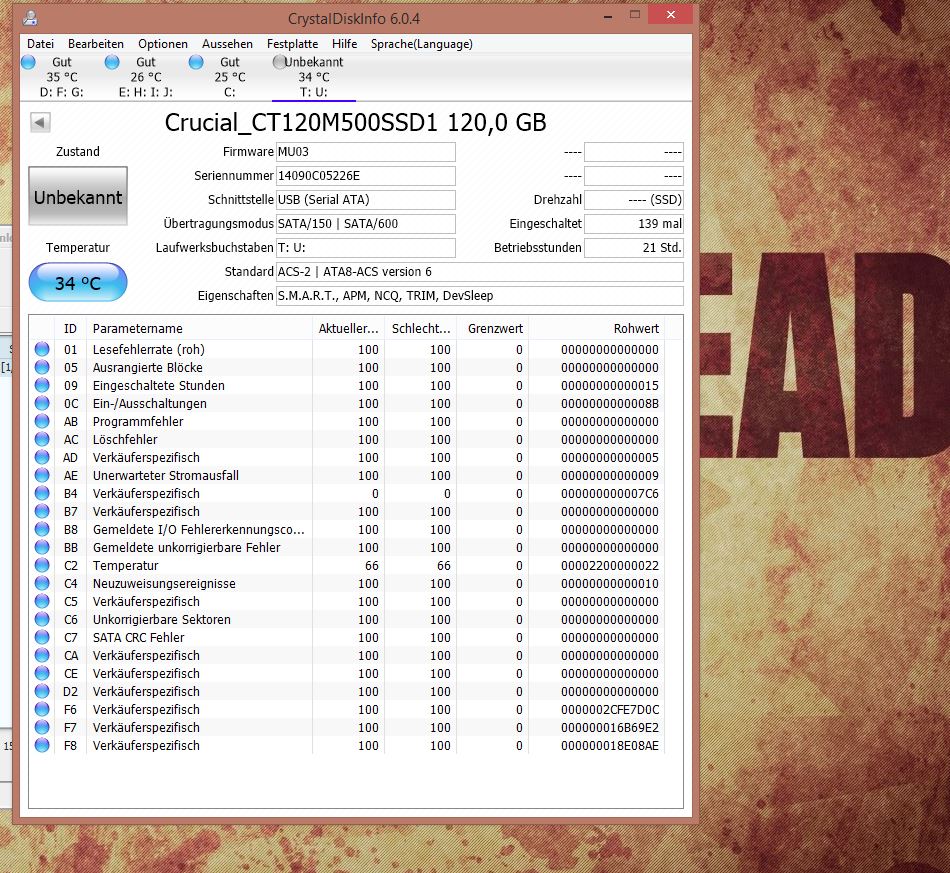Click the status circle for drive C:
Viewport: 950px width, 873px height.
(x=196, y=62)
